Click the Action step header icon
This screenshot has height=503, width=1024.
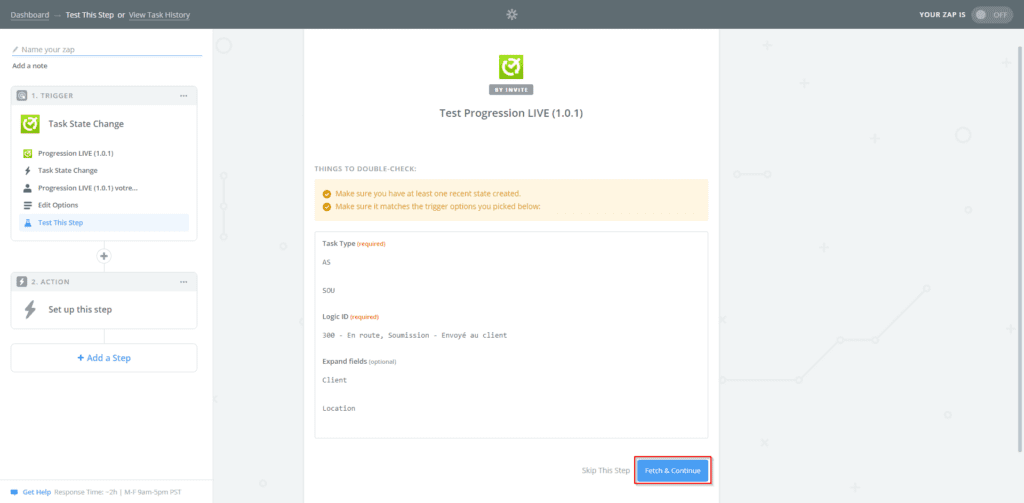pos(22,282)
